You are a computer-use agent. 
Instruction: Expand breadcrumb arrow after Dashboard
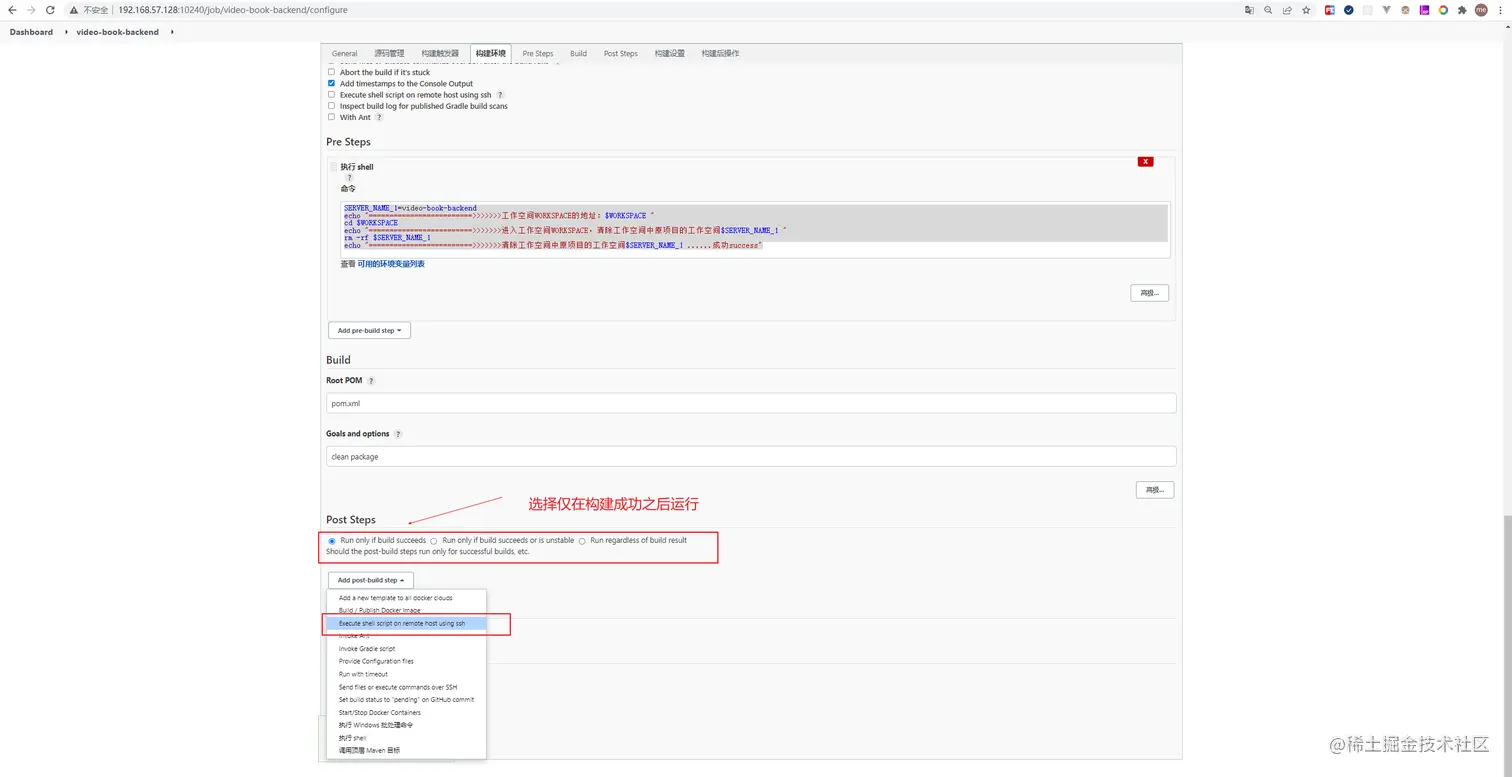[66, 32]
